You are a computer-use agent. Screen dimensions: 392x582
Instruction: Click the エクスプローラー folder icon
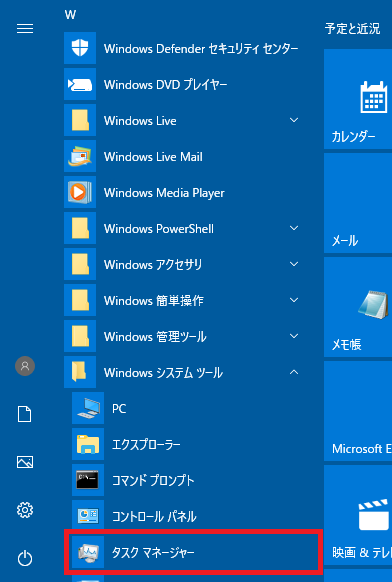pos(88,444)
